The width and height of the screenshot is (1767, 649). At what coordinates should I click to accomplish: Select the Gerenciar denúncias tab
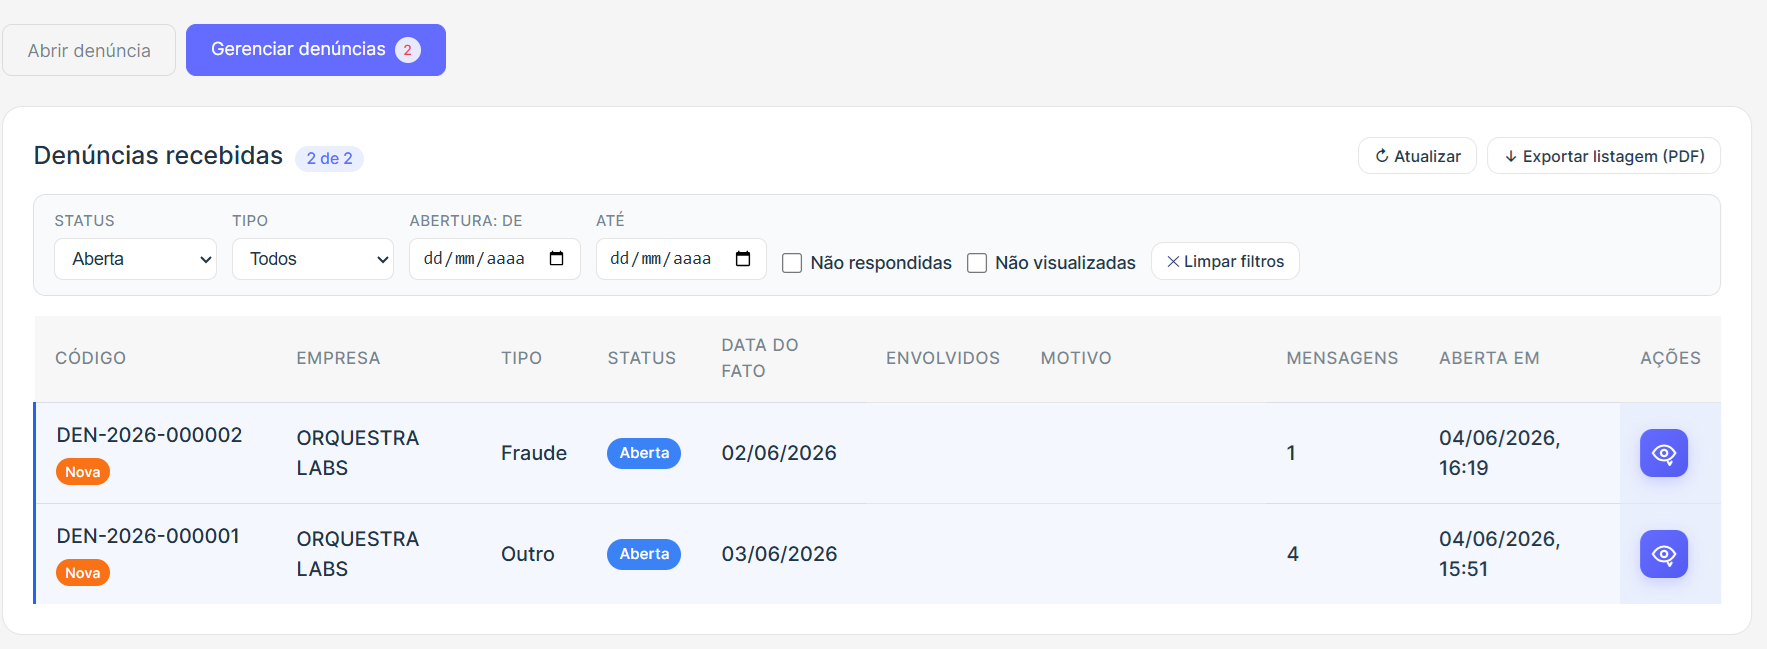[316, 50]
